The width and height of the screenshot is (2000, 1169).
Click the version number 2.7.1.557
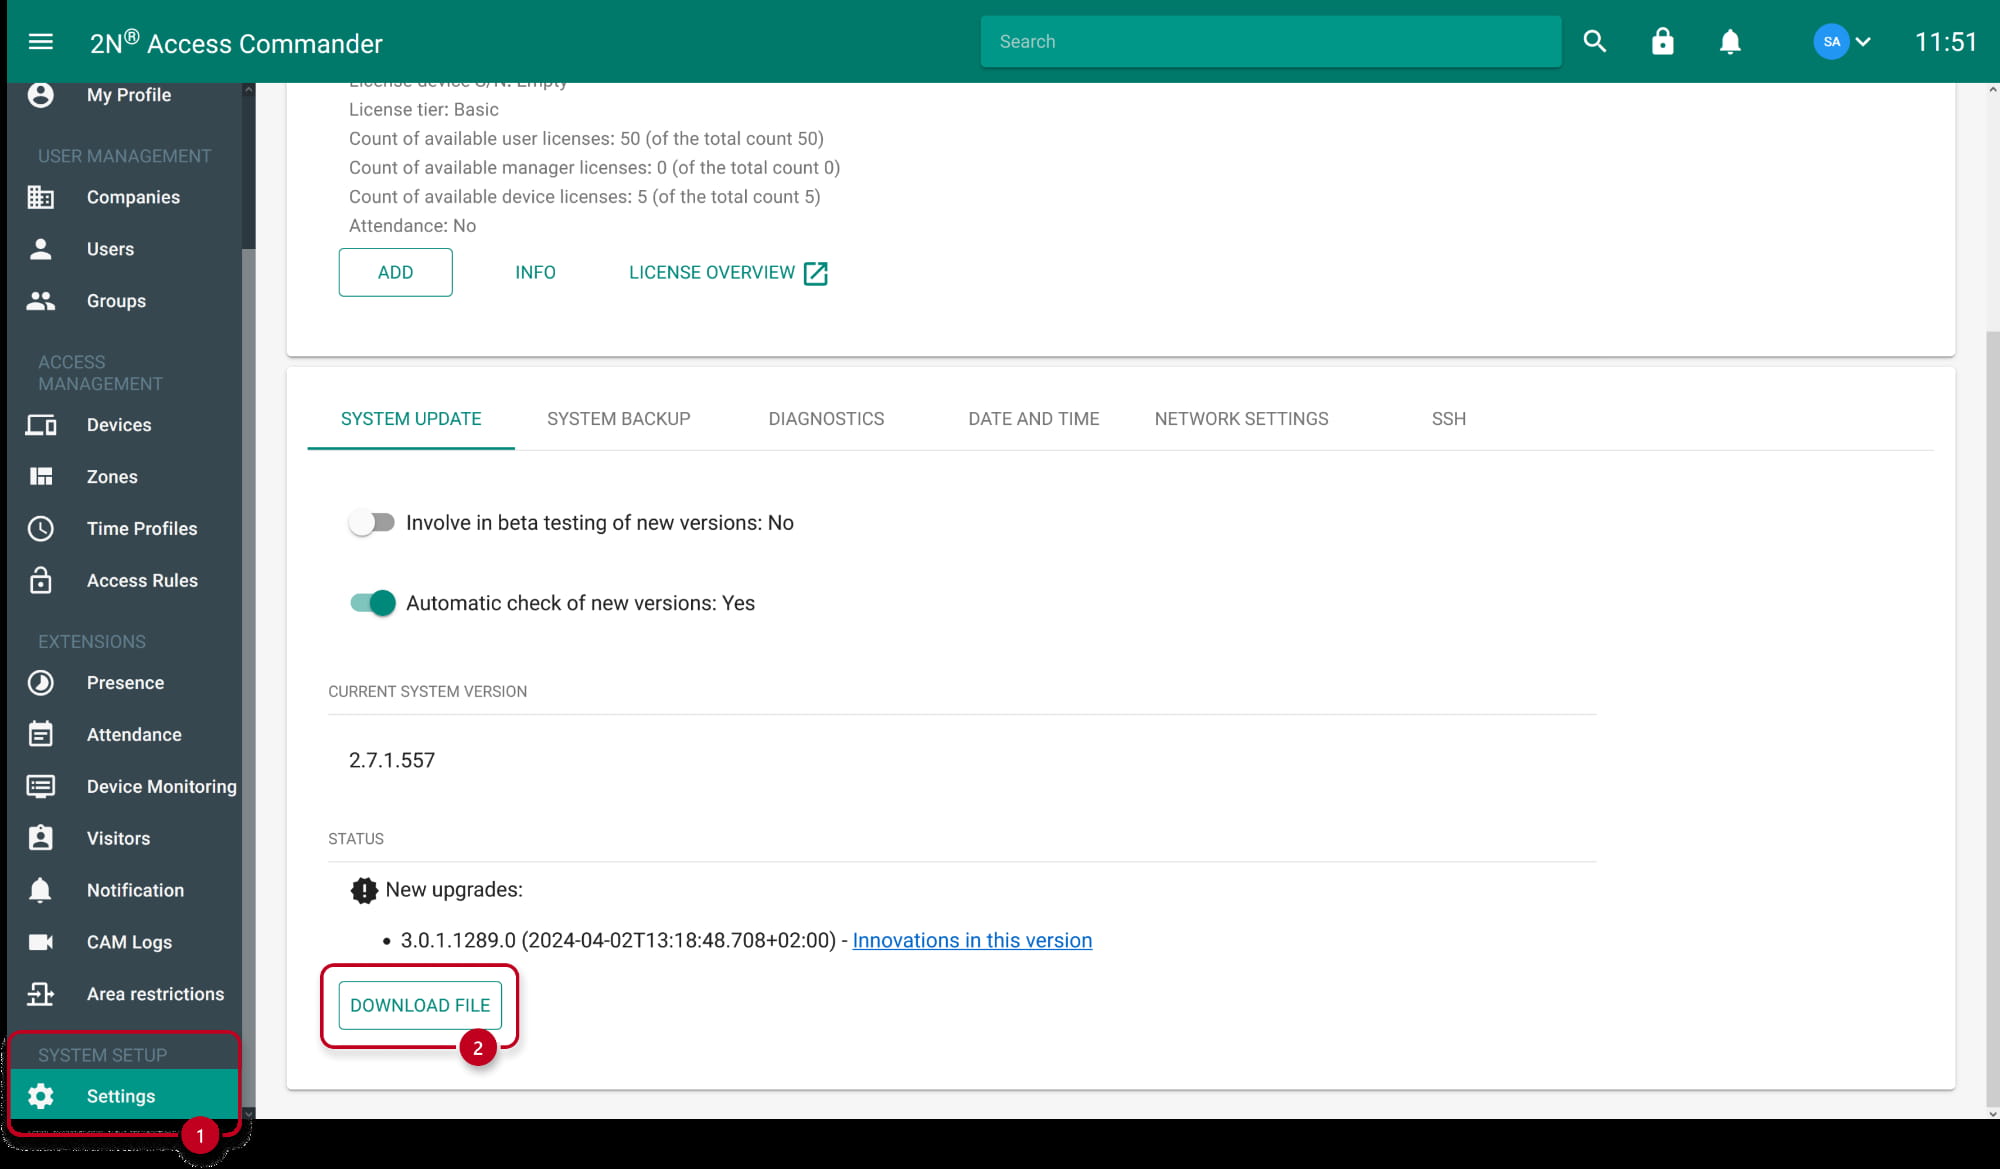click(392, 760)
